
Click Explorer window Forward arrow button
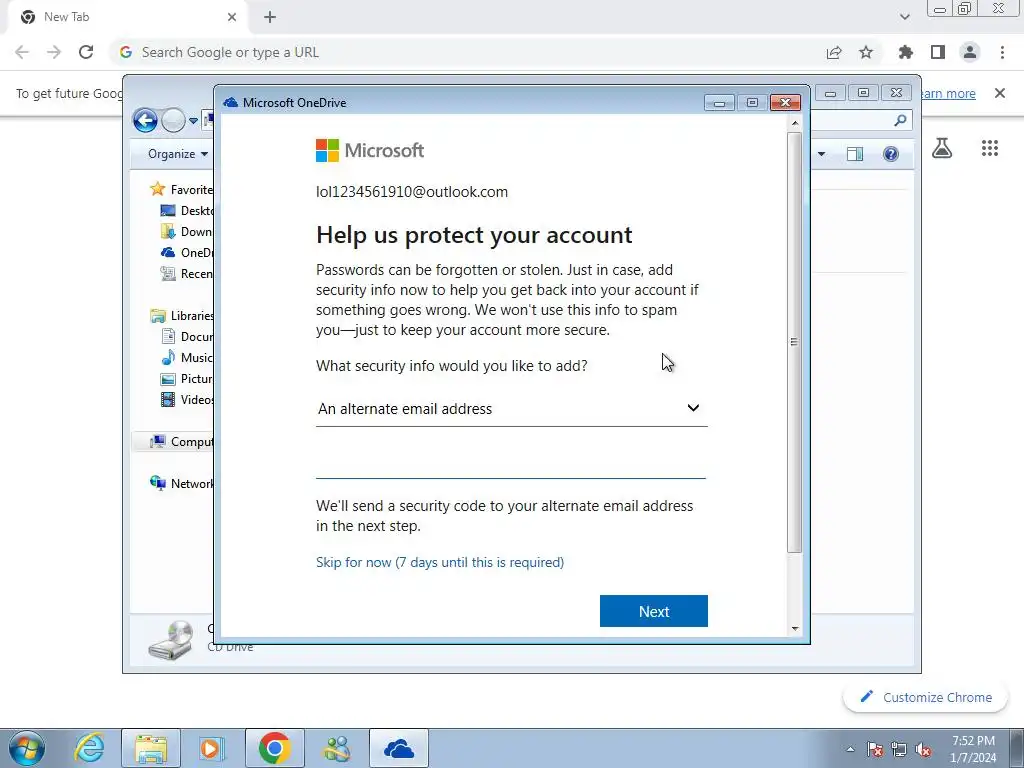point(173,120)
